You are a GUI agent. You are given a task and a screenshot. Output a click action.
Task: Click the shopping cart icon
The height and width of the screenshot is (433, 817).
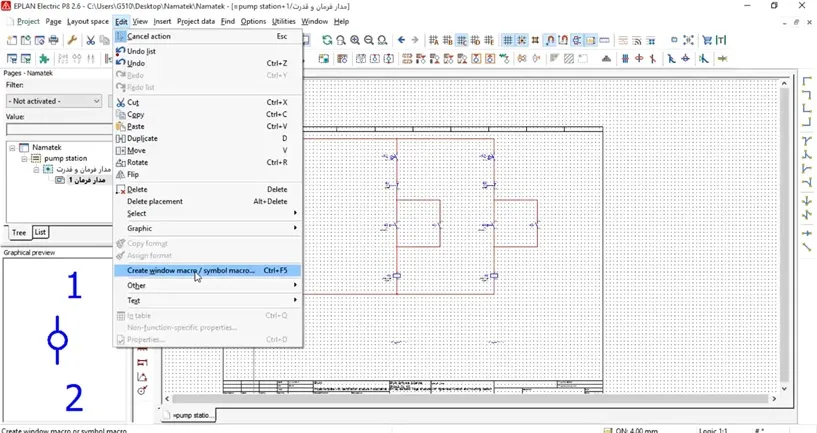point(707,40)
